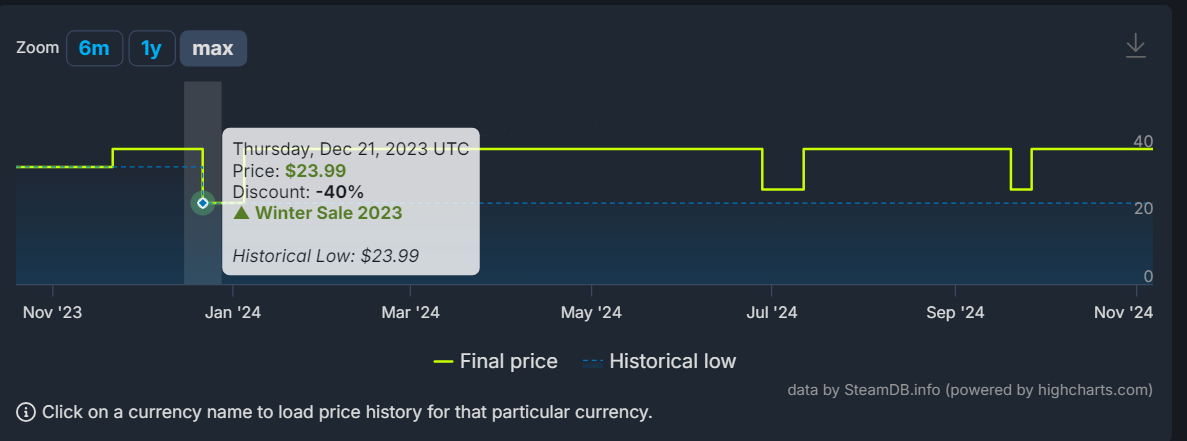Click the July 2024 price dip
The width and height of the screenshot is (1187, 441).
pos(782,188)
